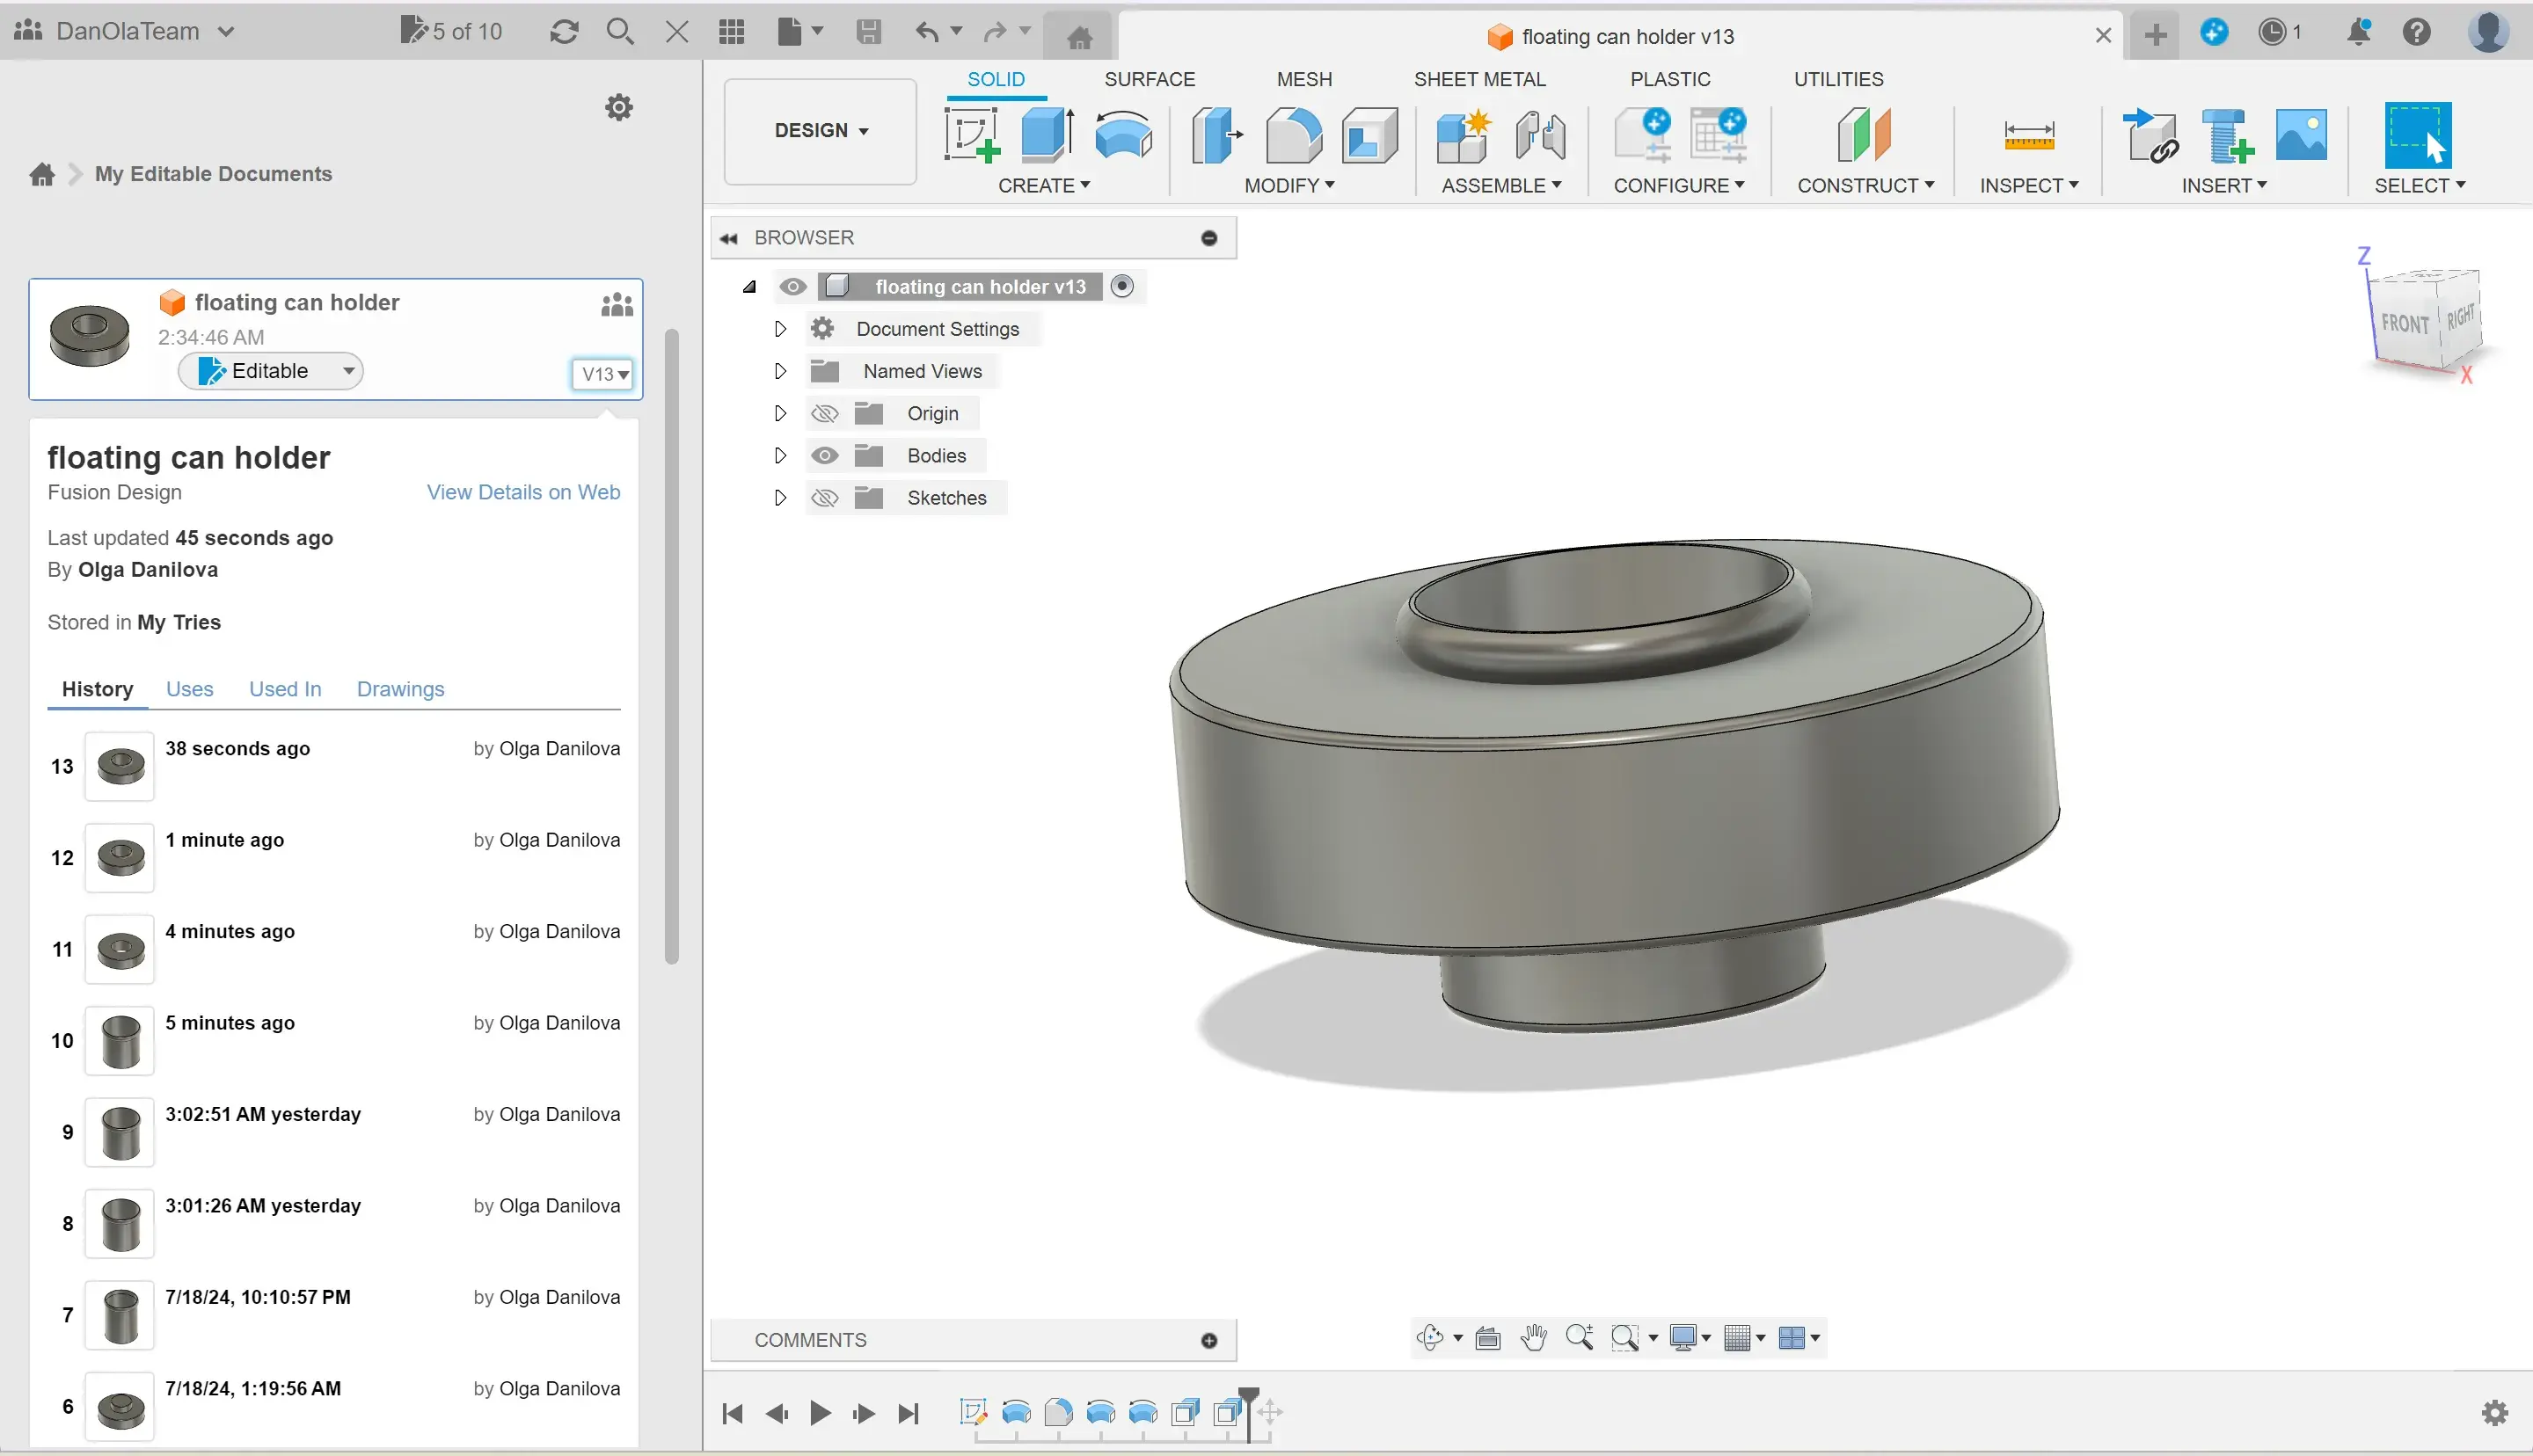Open the V13 version dropdown
Image resolution: width=2533 pixels, height=1456 pixels.
click(x=604, y=374)
